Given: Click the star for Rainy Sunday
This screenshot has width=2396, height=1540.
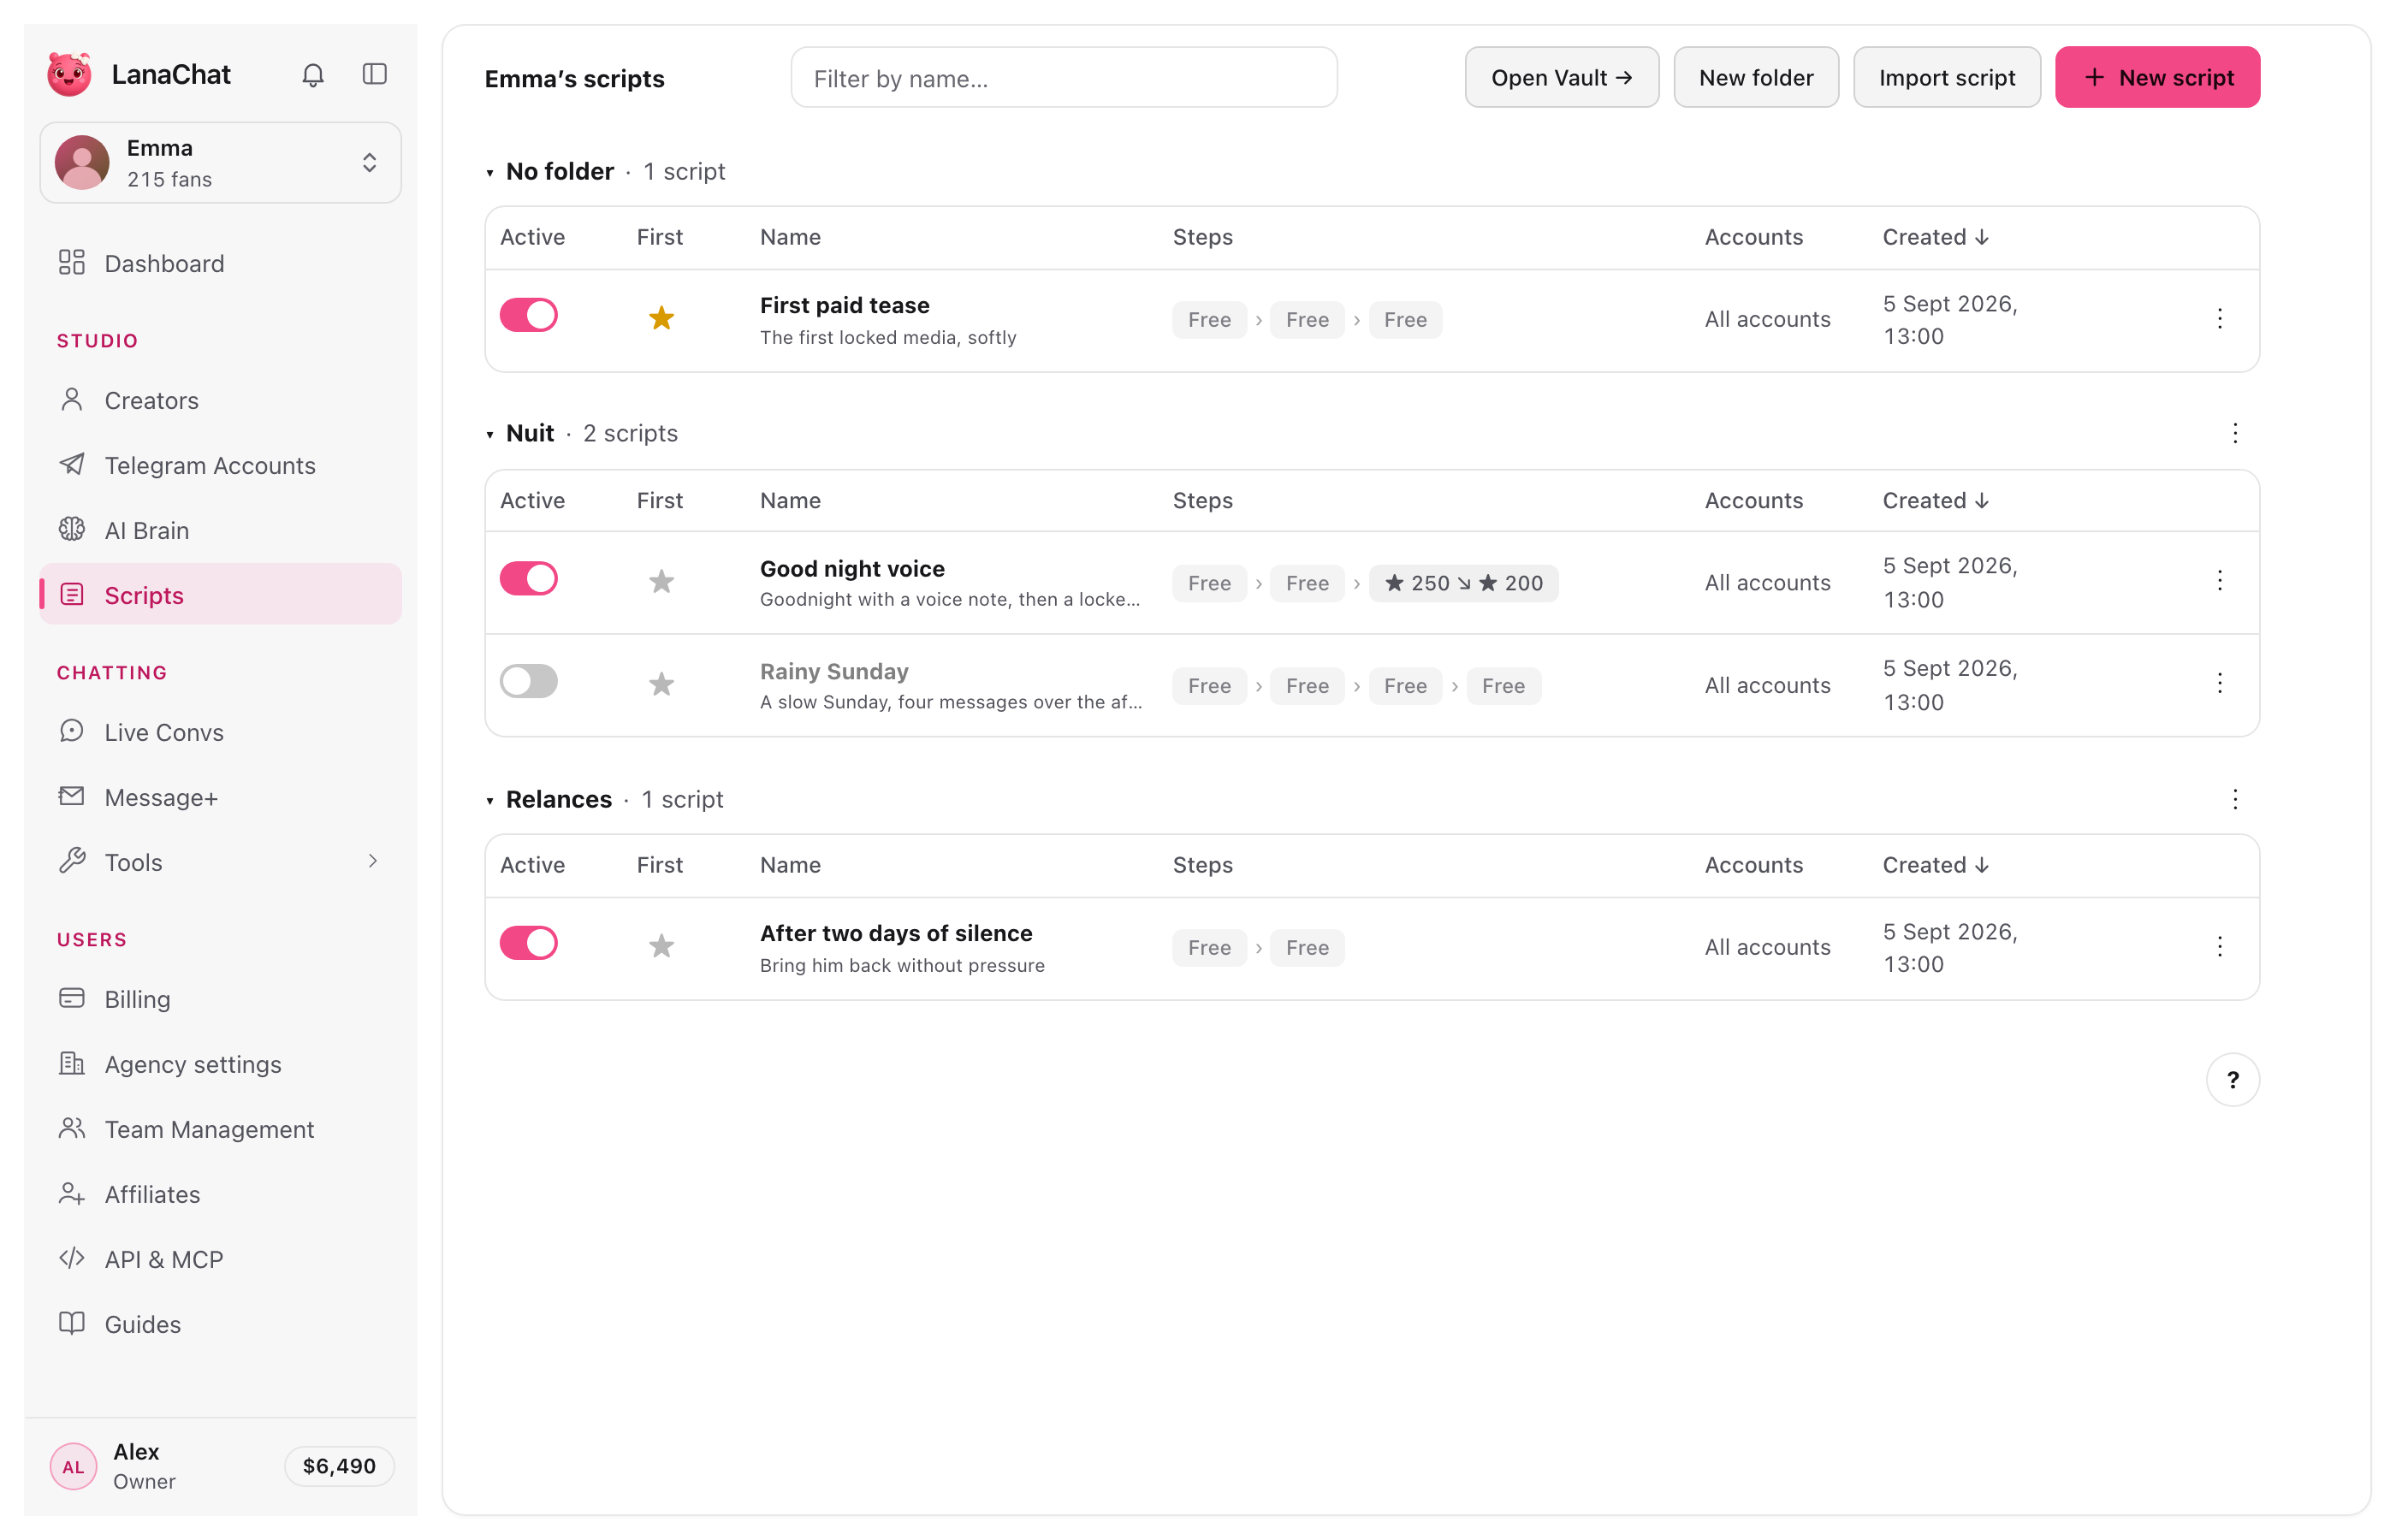Looking at the screenshot, I should click(661, 685).
